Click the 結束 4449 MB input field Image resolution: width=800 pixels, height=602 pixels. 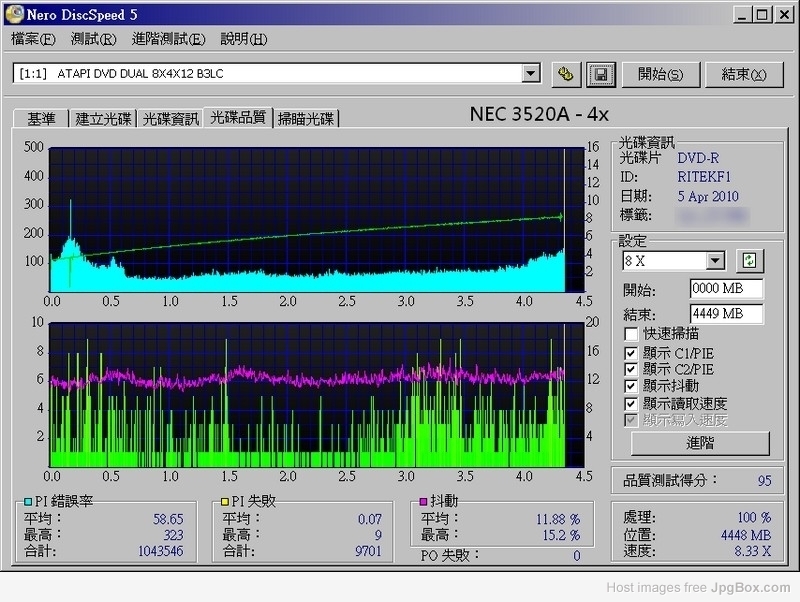coord(726,314)
